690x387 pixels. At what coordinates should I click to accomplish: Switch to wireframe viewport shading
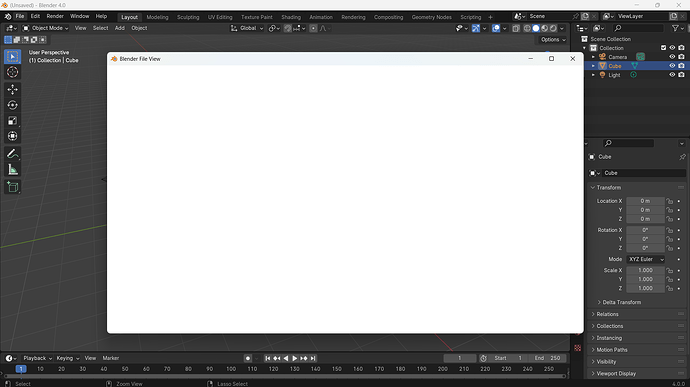pyautogui.click(x=527, y=28)
